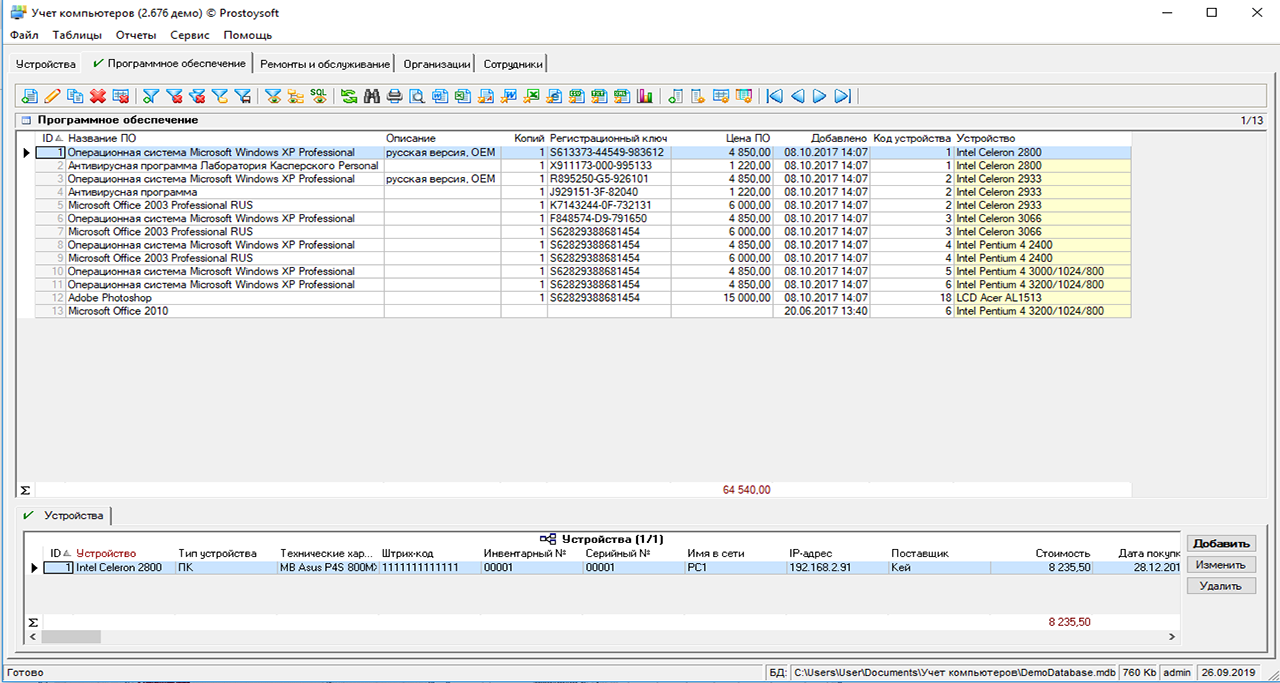Image resolution: width=1280 pixels, height=683 pixels.
Task: Click the Удалить button
Action: (x=1221, y=586)
